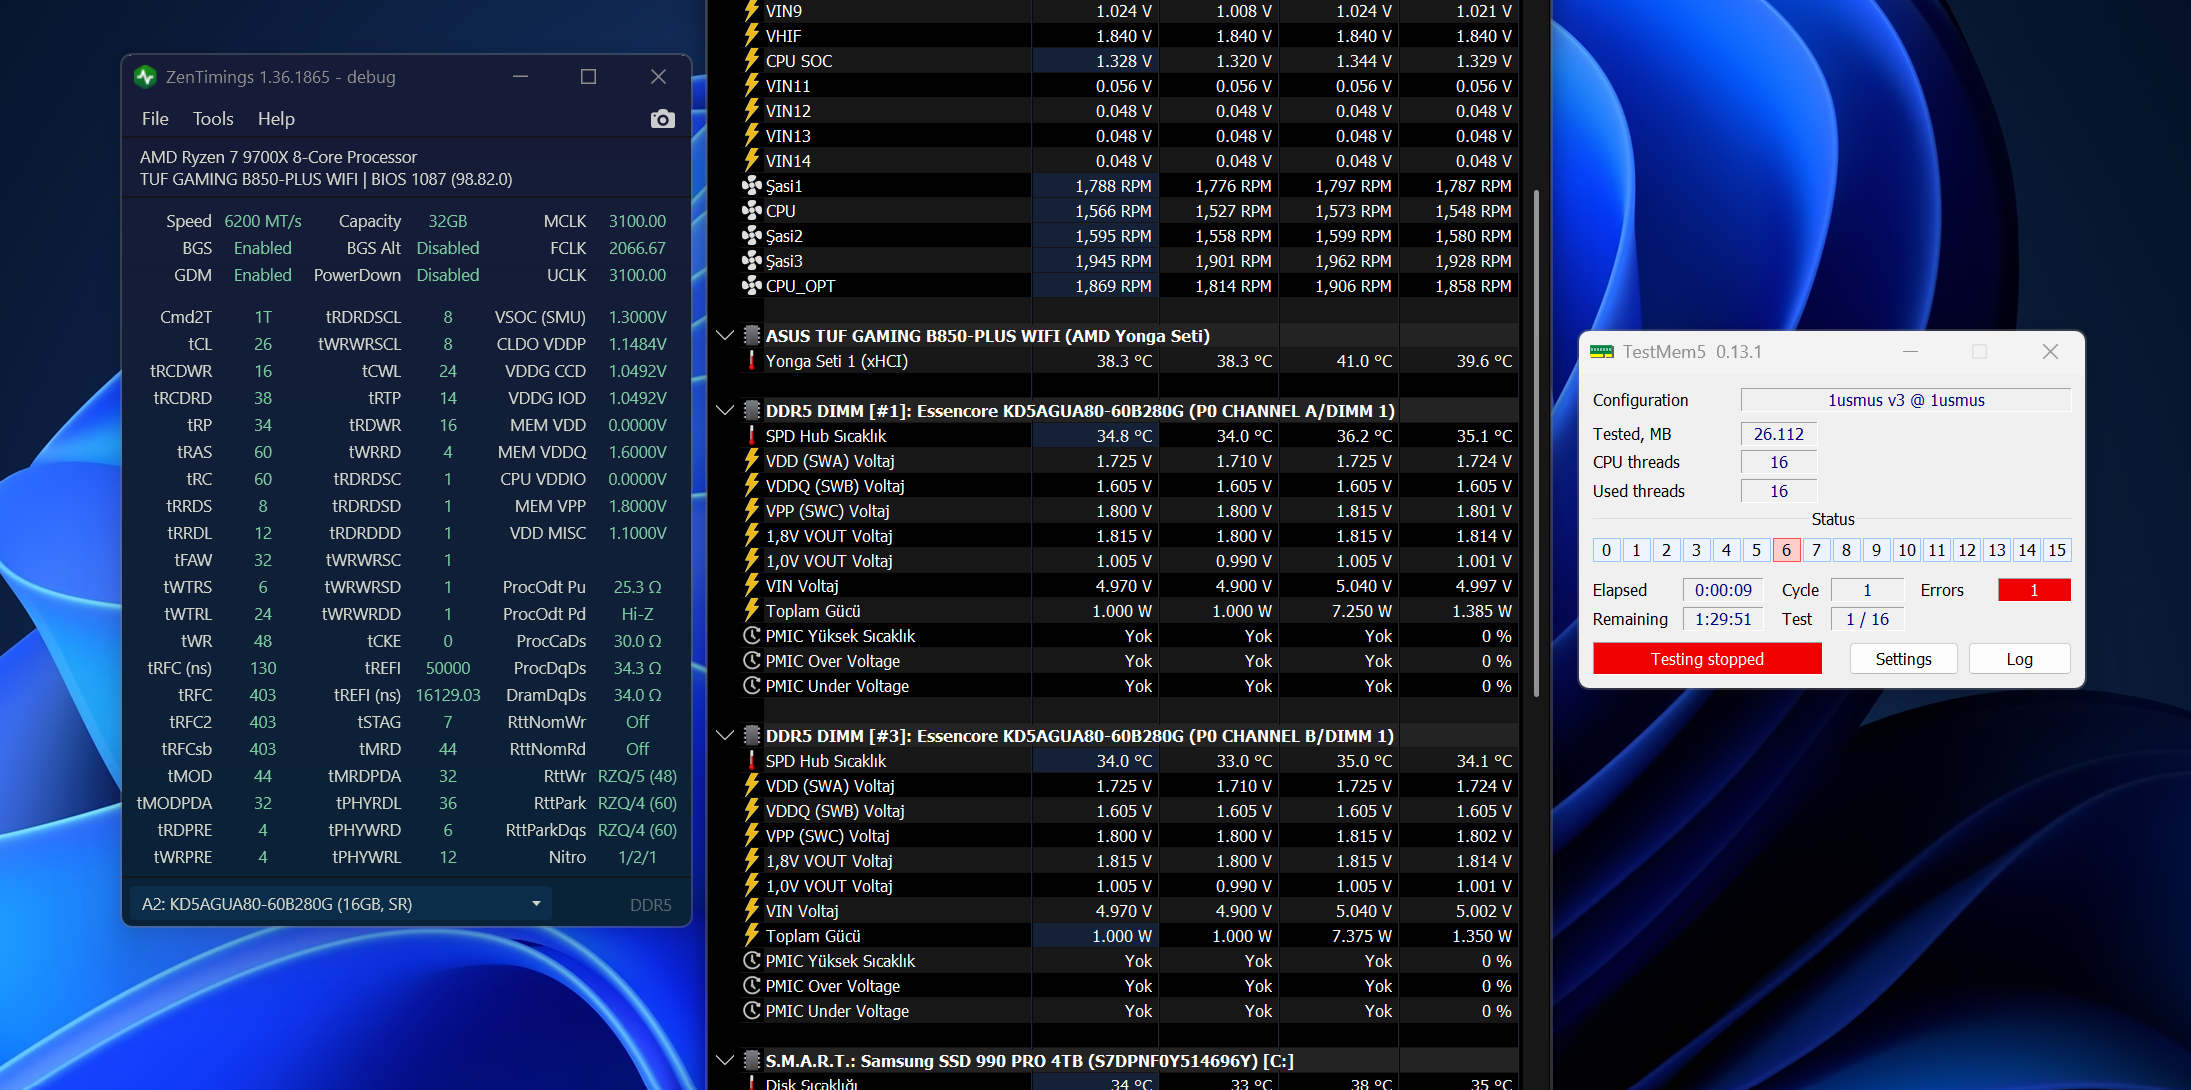This screenshot has width=2191, height=1090.
Task: Click the fan icon beside Şasi3
Action: (x=752, y=260)
